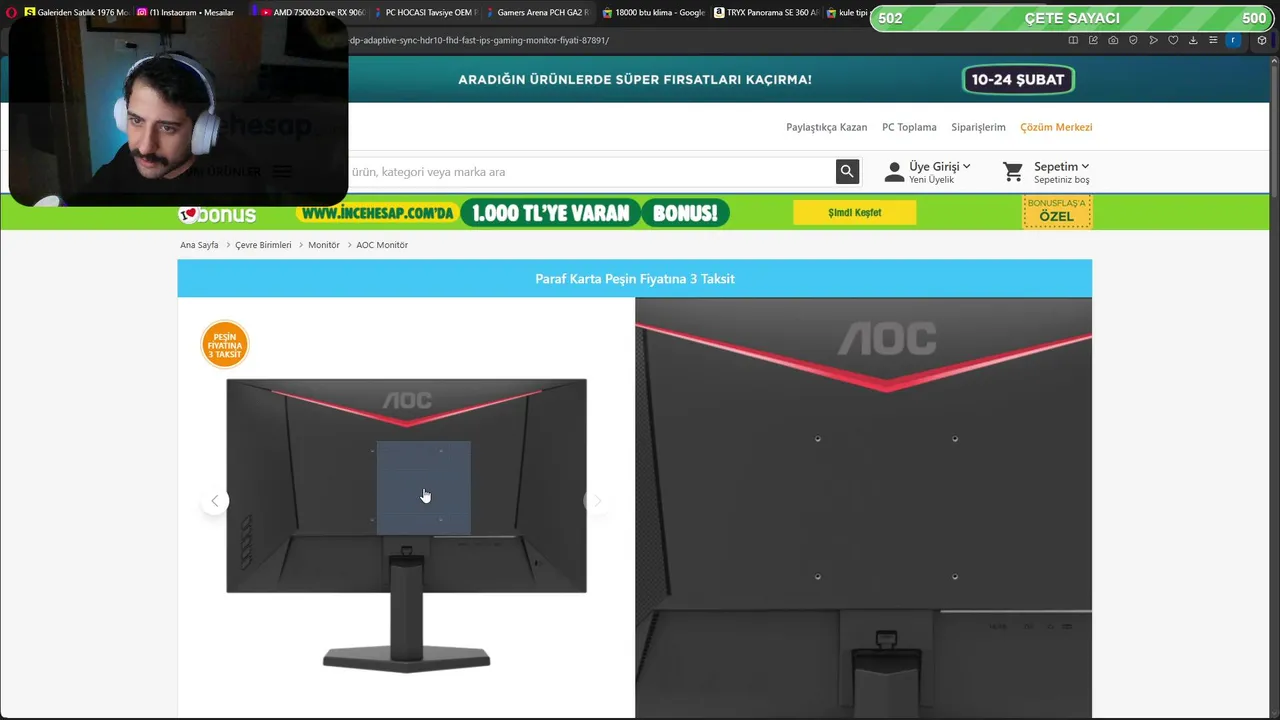Switch to TRYX Panorama SE 360 tab
The image size is (1280, 720).
[766, 13]
